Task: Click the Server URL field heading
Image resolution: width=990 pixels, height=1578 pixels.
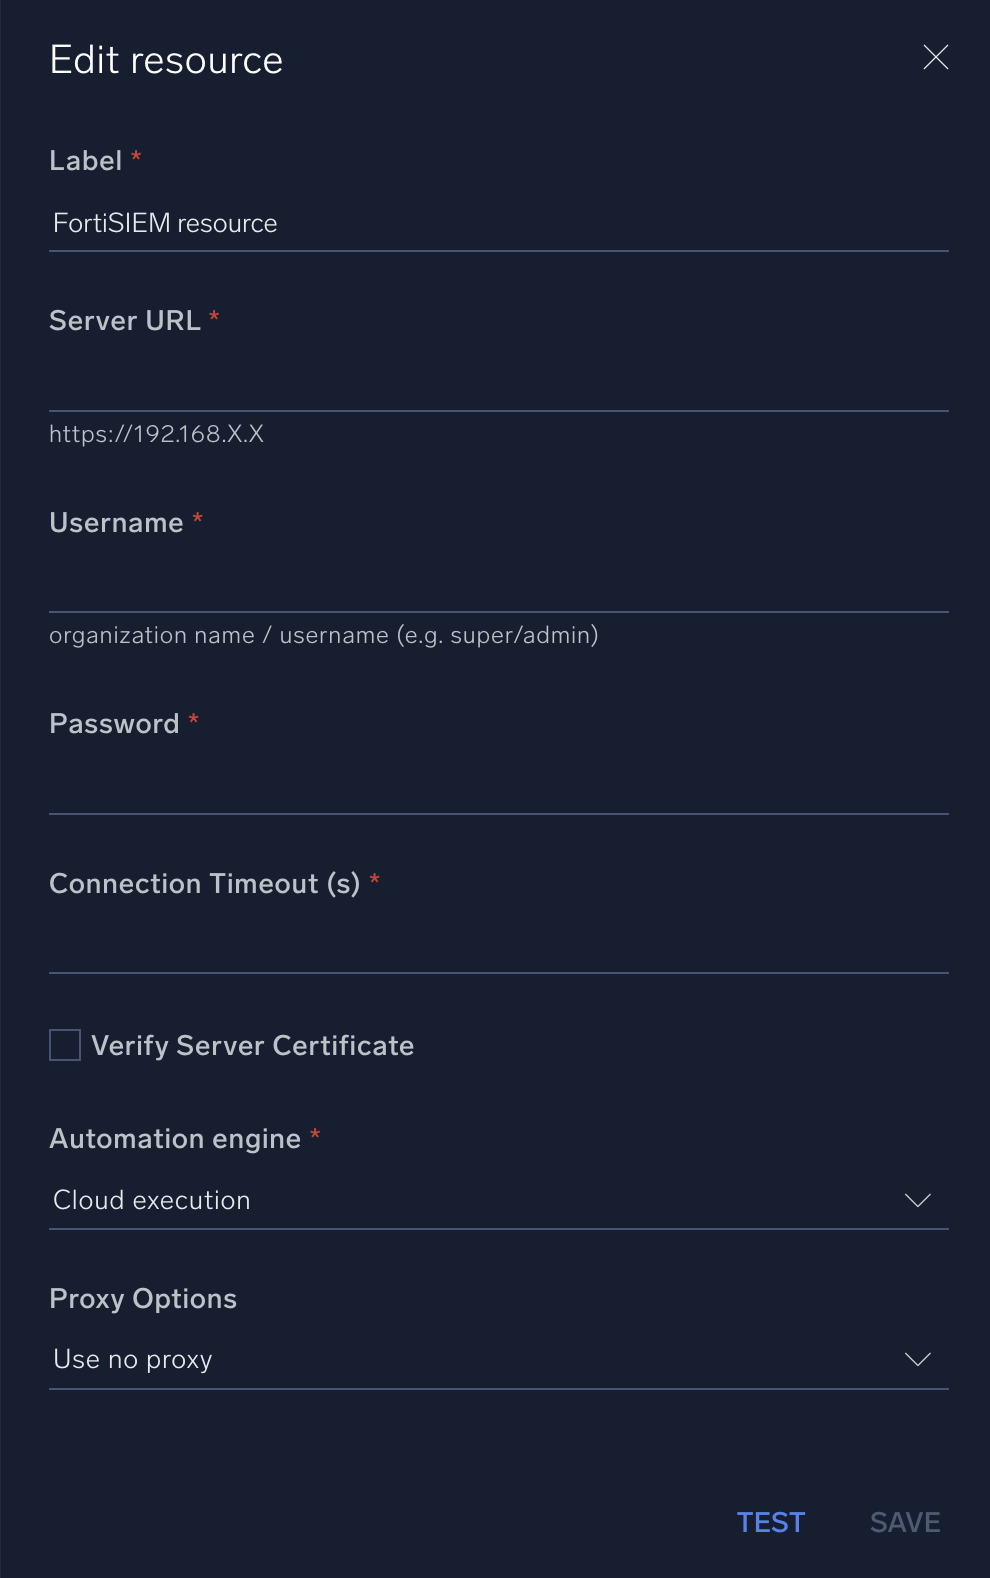Action: 125,320
